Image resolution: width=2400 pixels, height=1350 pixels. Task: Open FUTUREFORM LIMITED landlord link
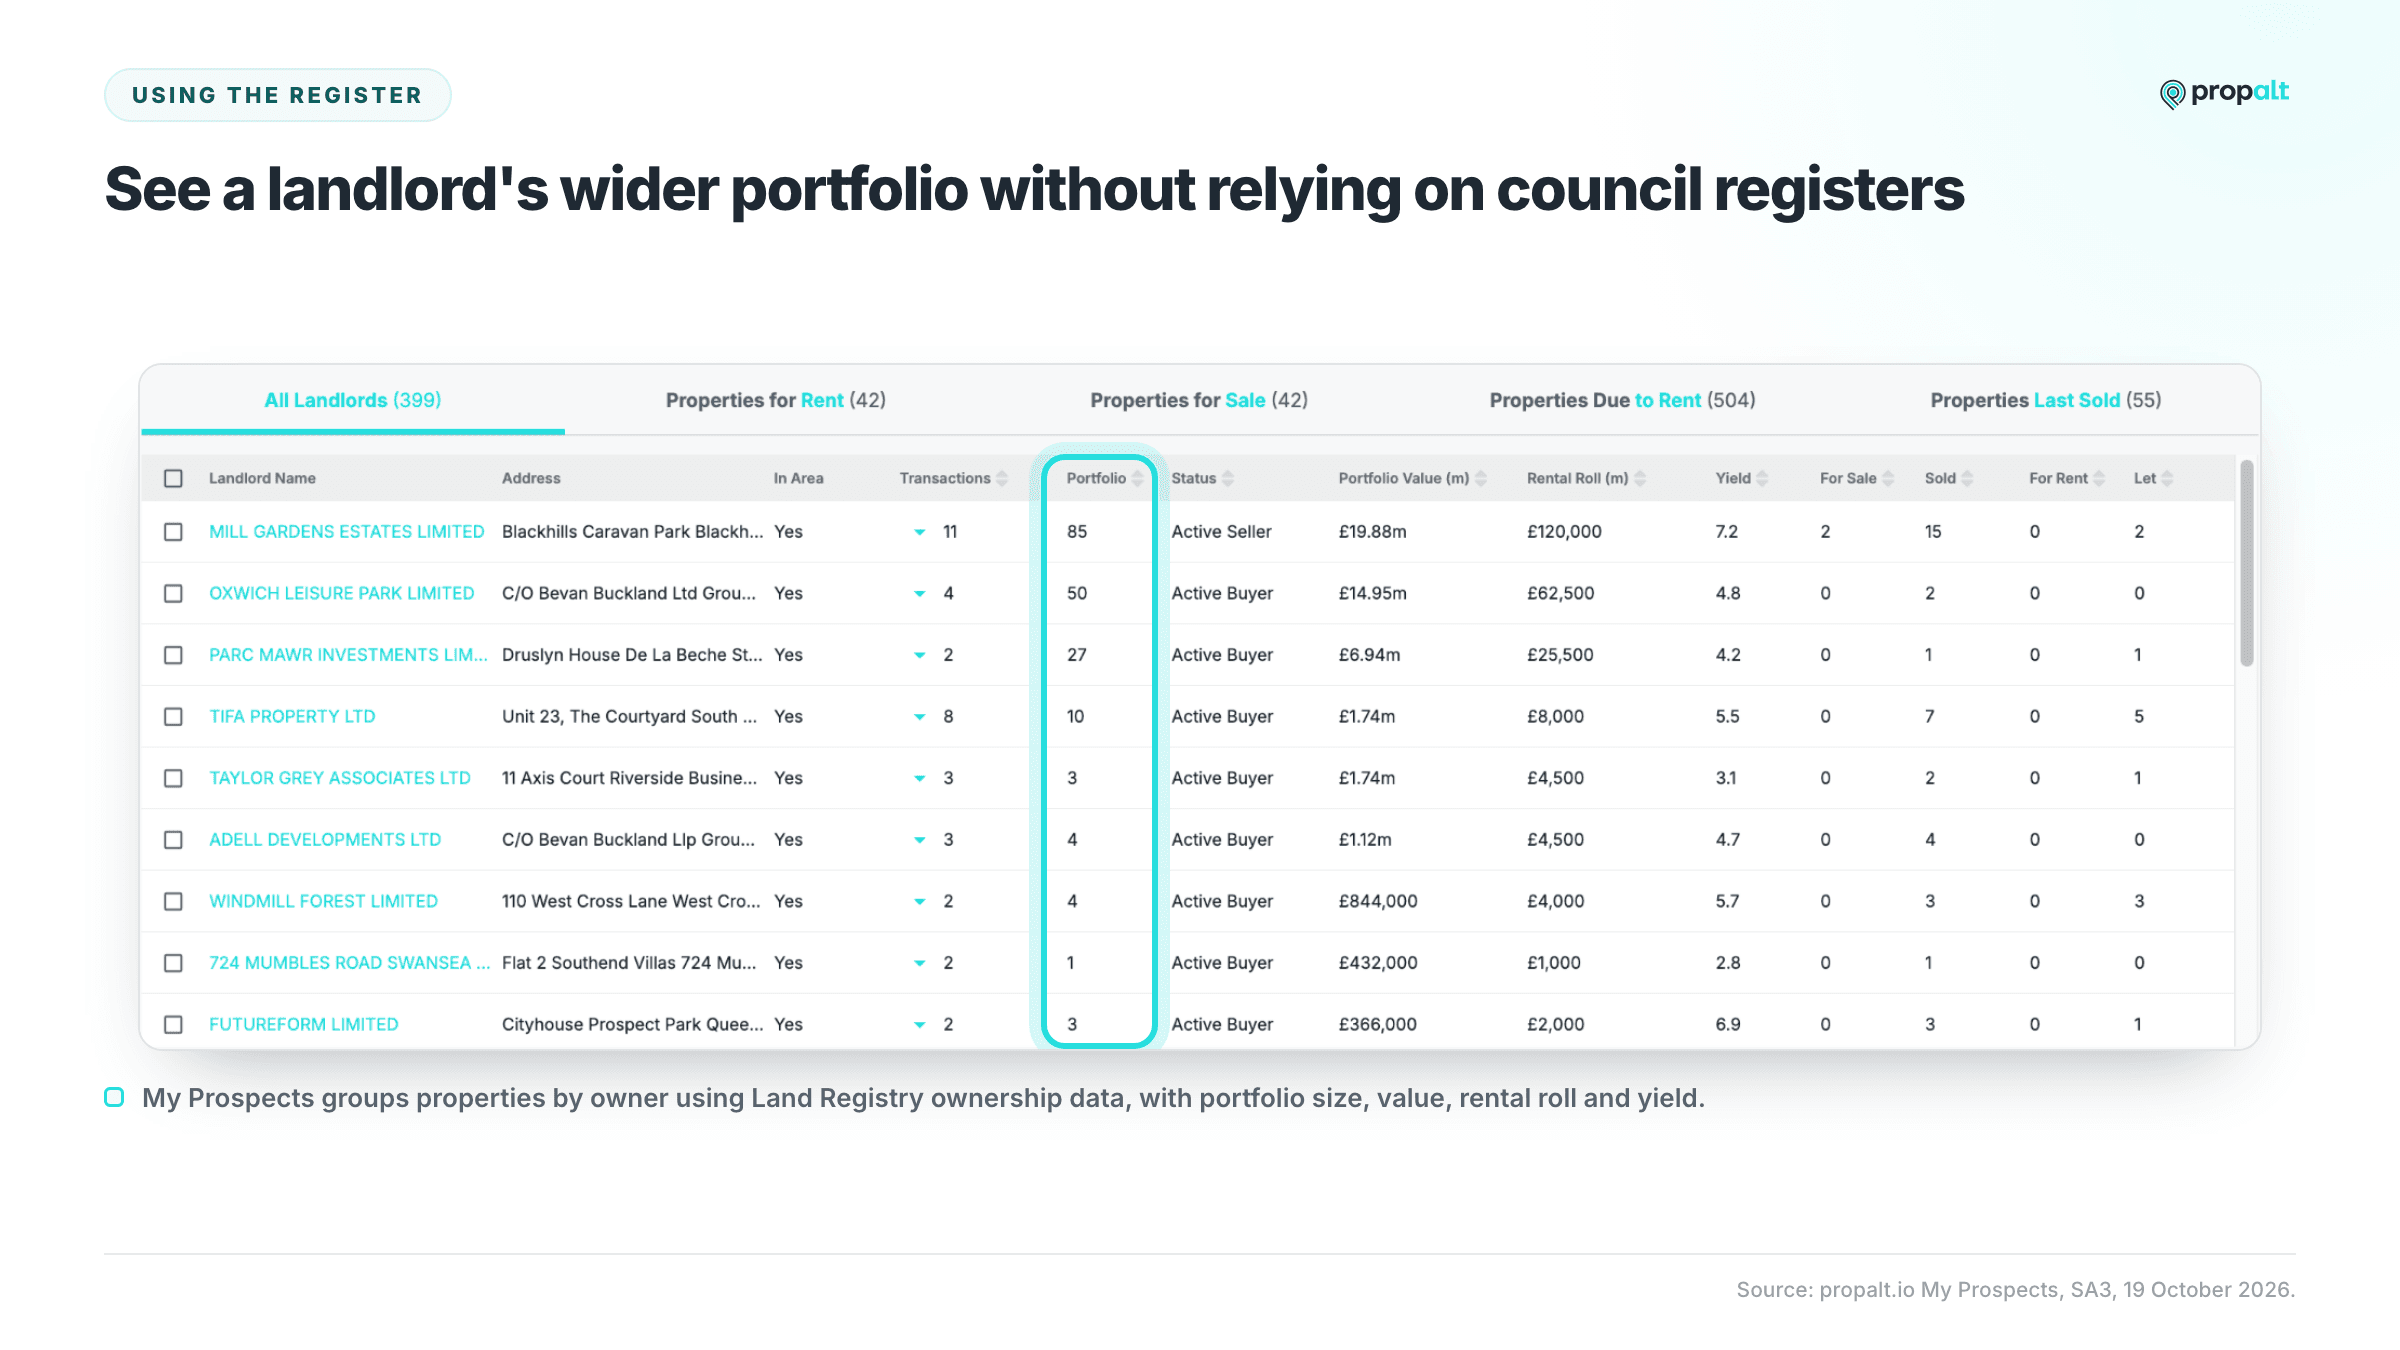[304, 1025]
